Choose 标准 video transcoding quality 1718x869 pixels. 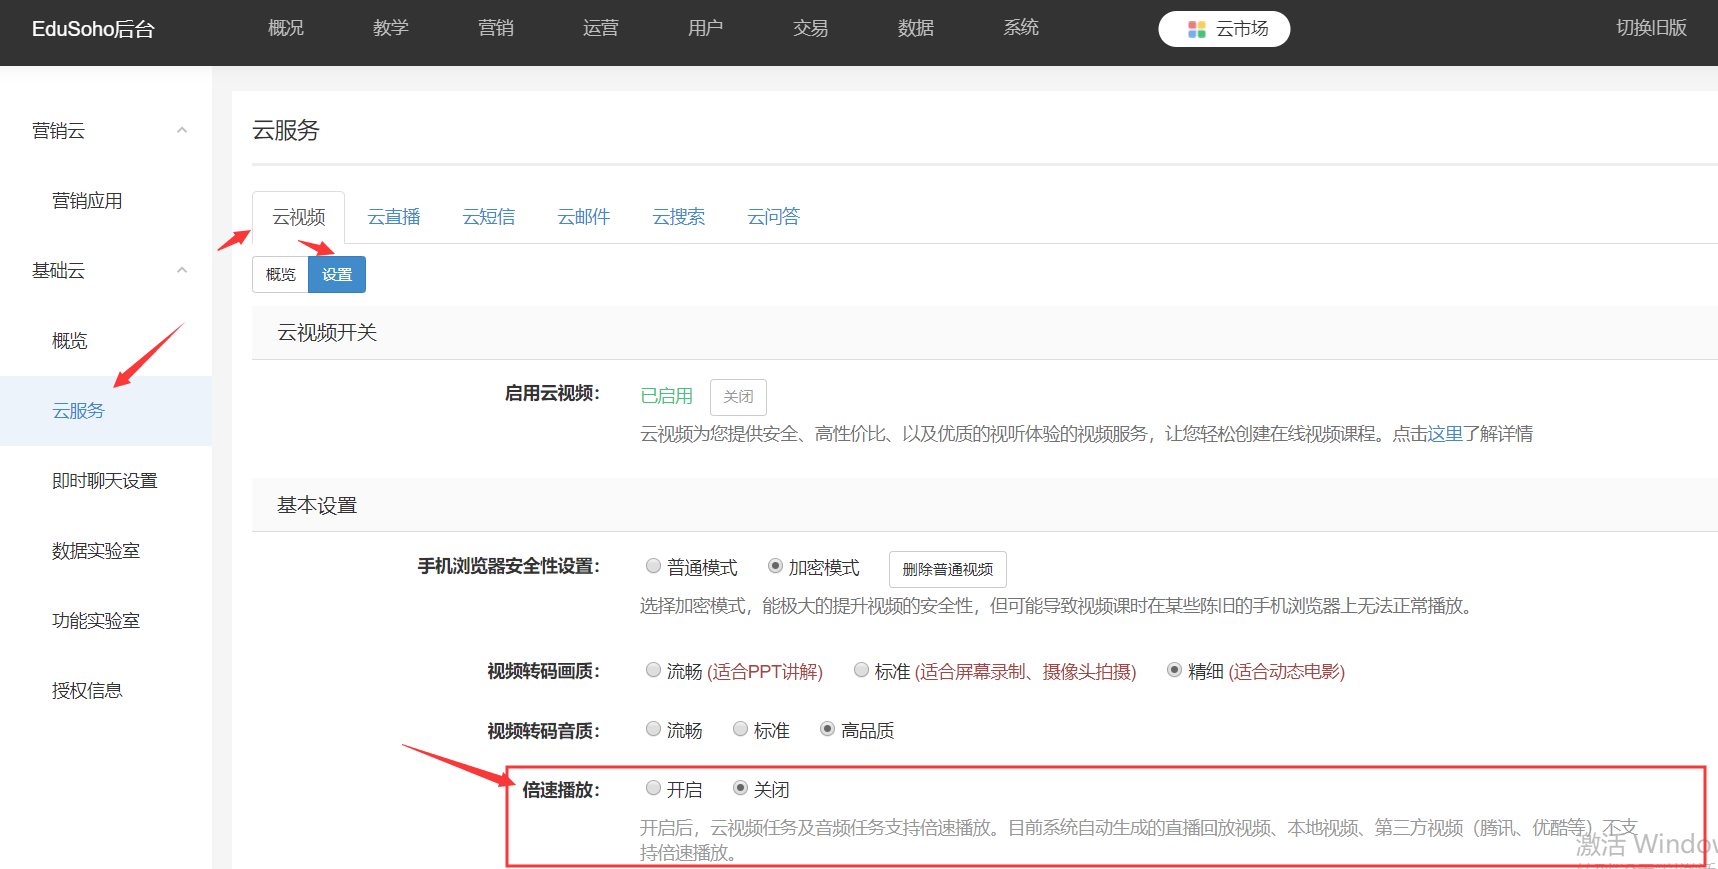(861, 670)
